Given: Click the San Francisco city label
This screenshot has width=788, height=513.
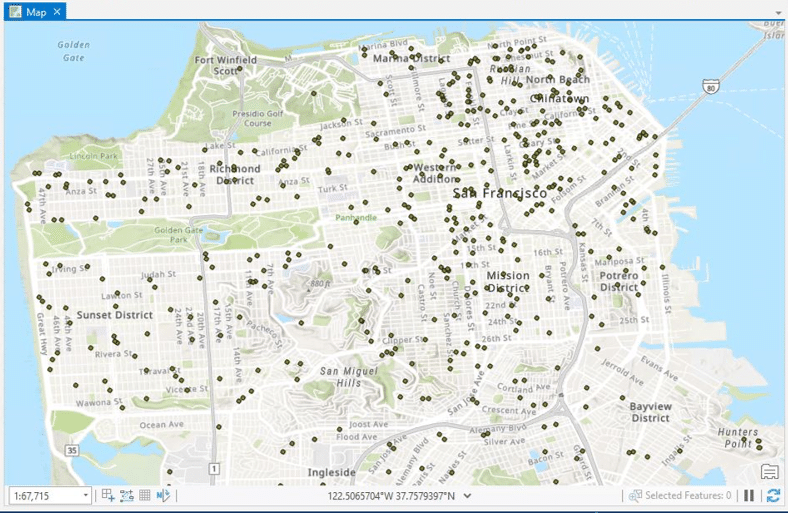Looking at the screenshot, I should [500, 193].
